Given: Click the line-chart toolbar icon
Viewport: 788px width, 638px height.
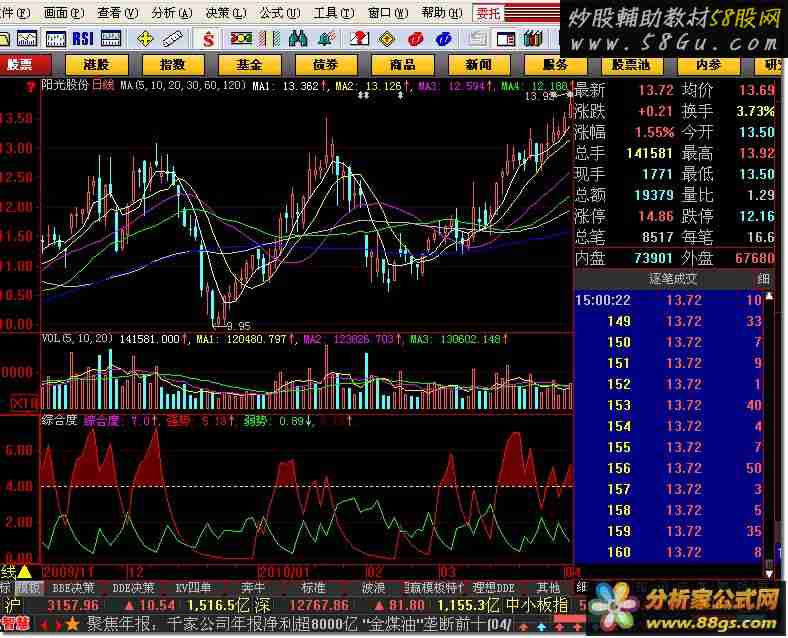Looking at the screenshot, I should (x=27, y=39).
